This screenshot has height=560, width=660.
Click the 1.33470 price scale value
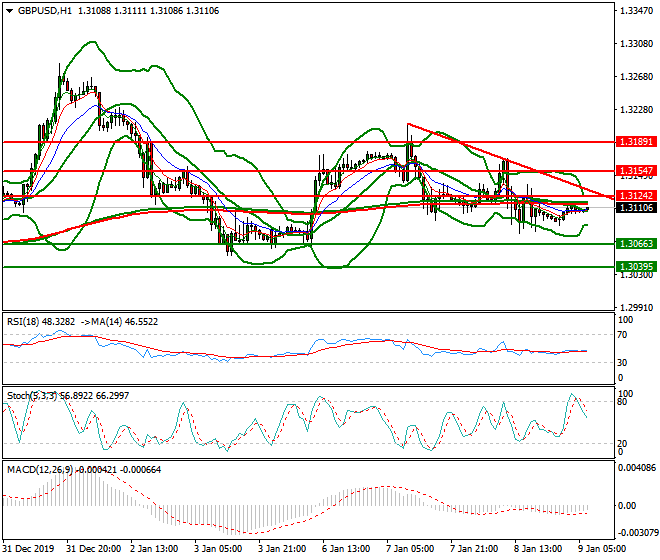(637, 11)
